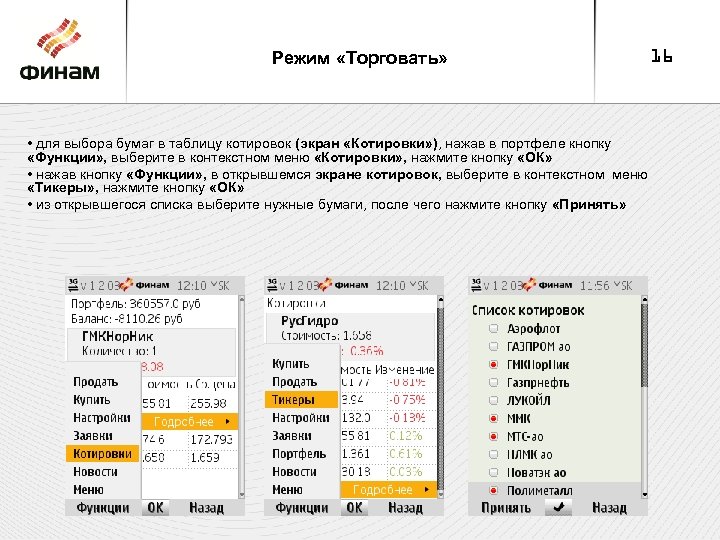
Task: Click scroll-down arrow on the Список котировок scrollbar
Action: click(x=645, y=495)
